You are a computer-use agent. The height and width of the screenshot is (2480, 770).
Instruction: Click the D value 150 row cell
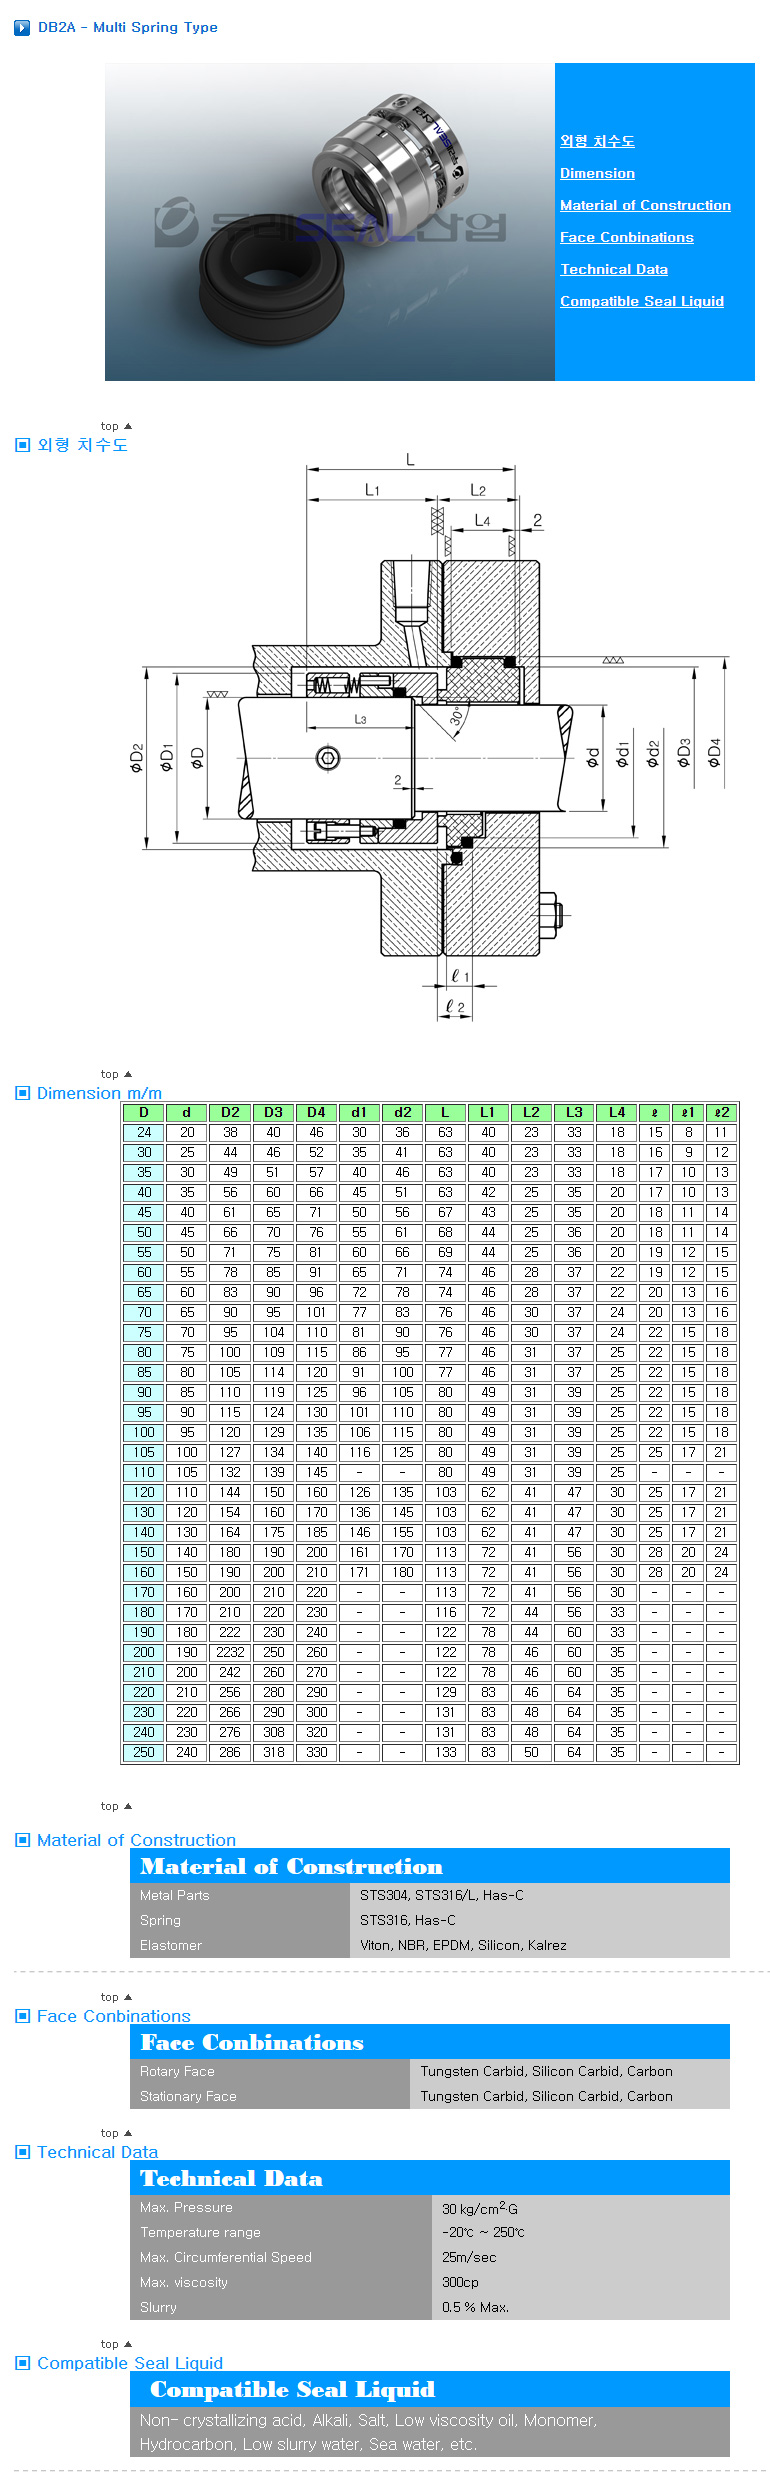[x=144, y=1552]
